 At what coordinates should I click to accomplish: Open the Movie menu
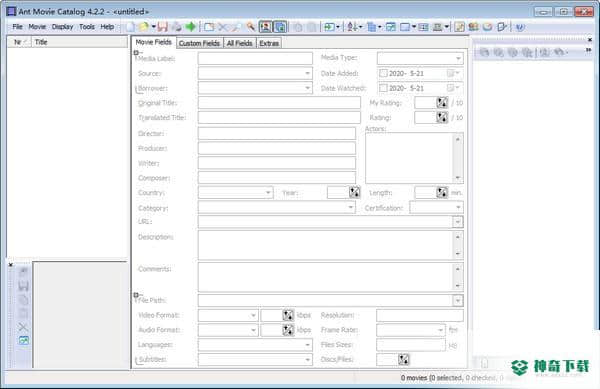click(37, 27)
